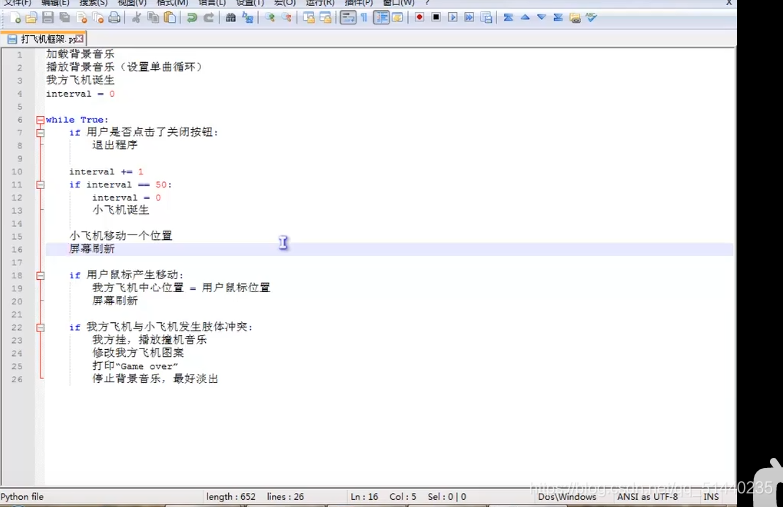The image size is (783, 507).
Task: Open Find with binoculars icon
Action: 231,18
